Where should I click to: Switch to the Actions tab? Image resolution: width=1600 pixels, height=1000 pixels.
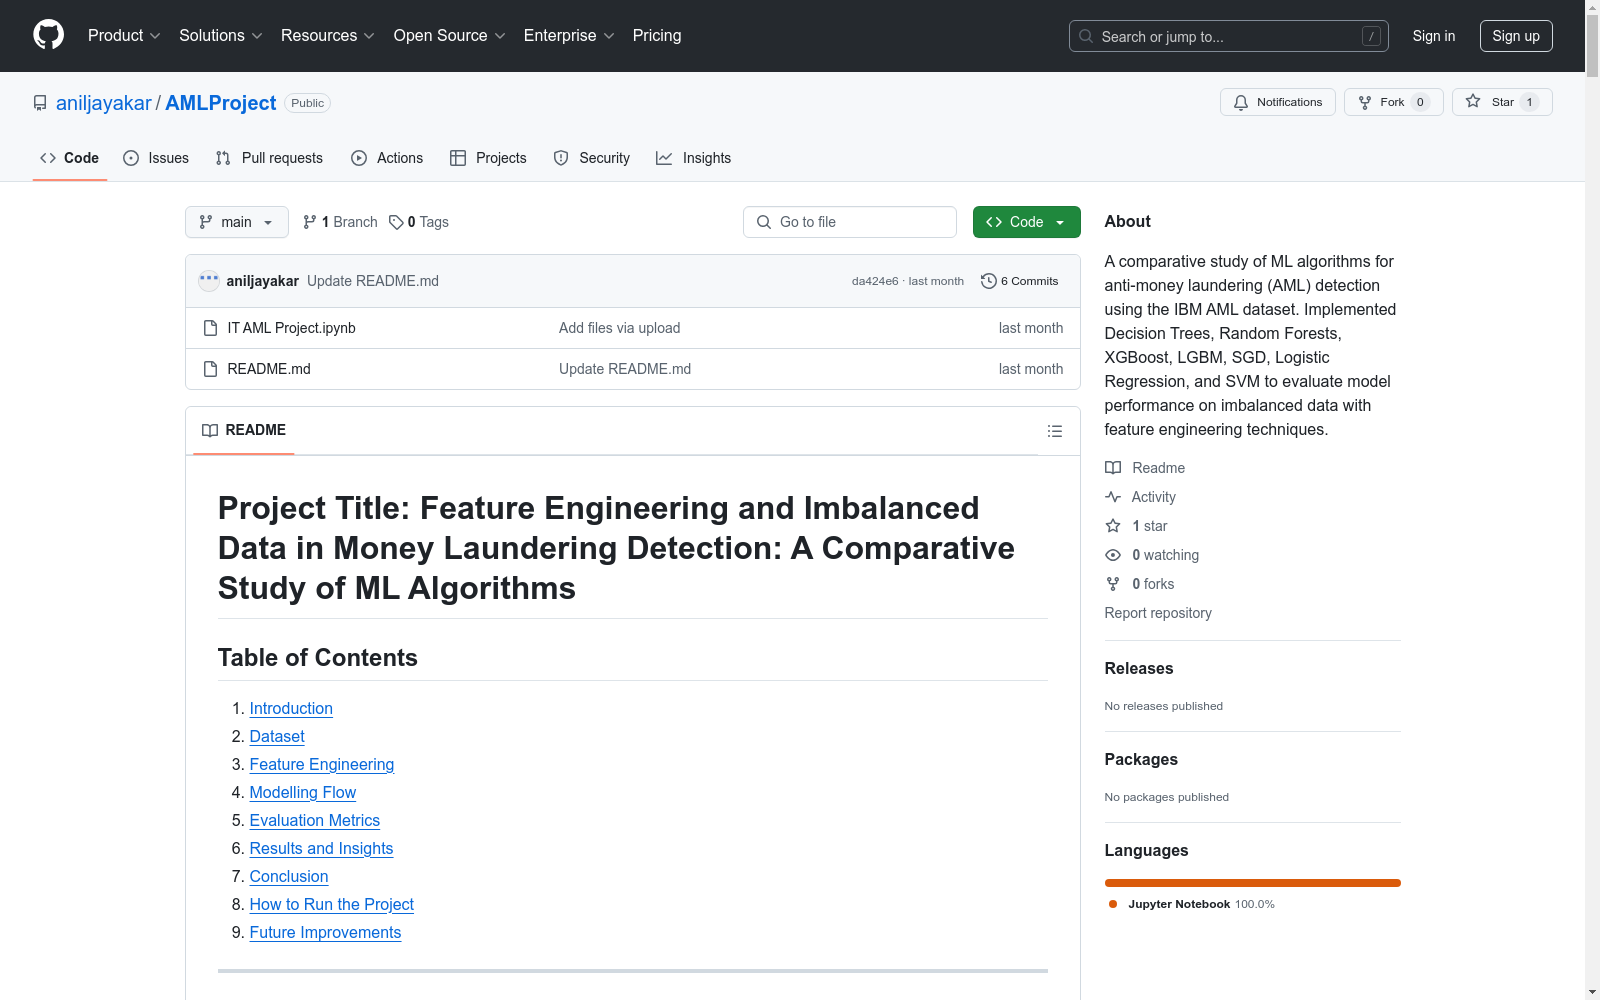[x=387, y=158]
